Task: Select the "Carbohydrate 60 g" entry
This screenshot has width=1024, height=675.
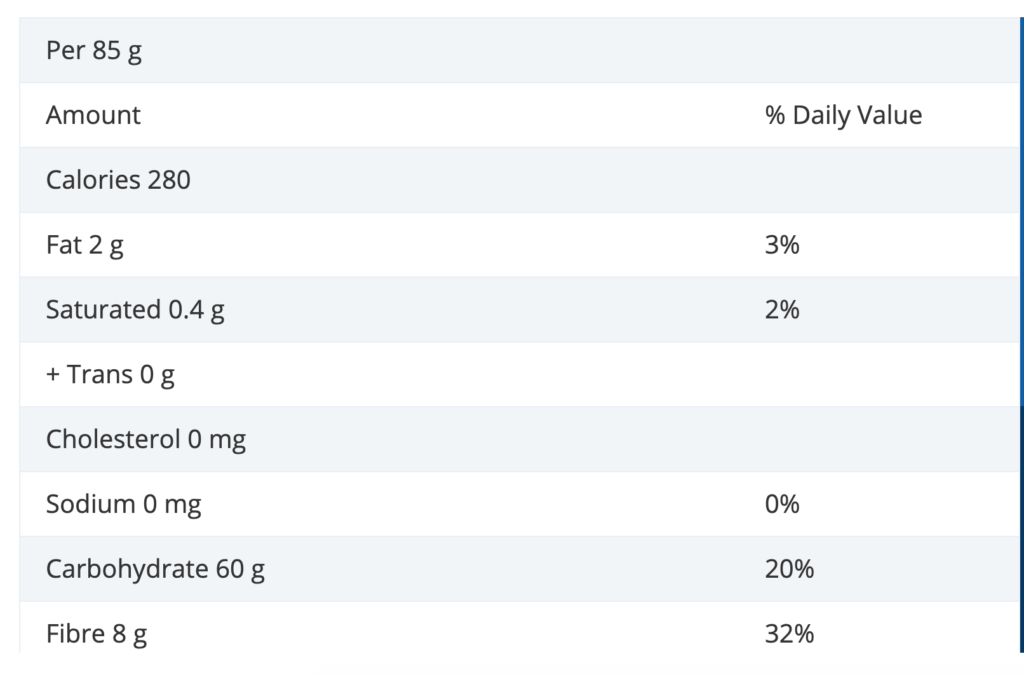Action: 155,569
